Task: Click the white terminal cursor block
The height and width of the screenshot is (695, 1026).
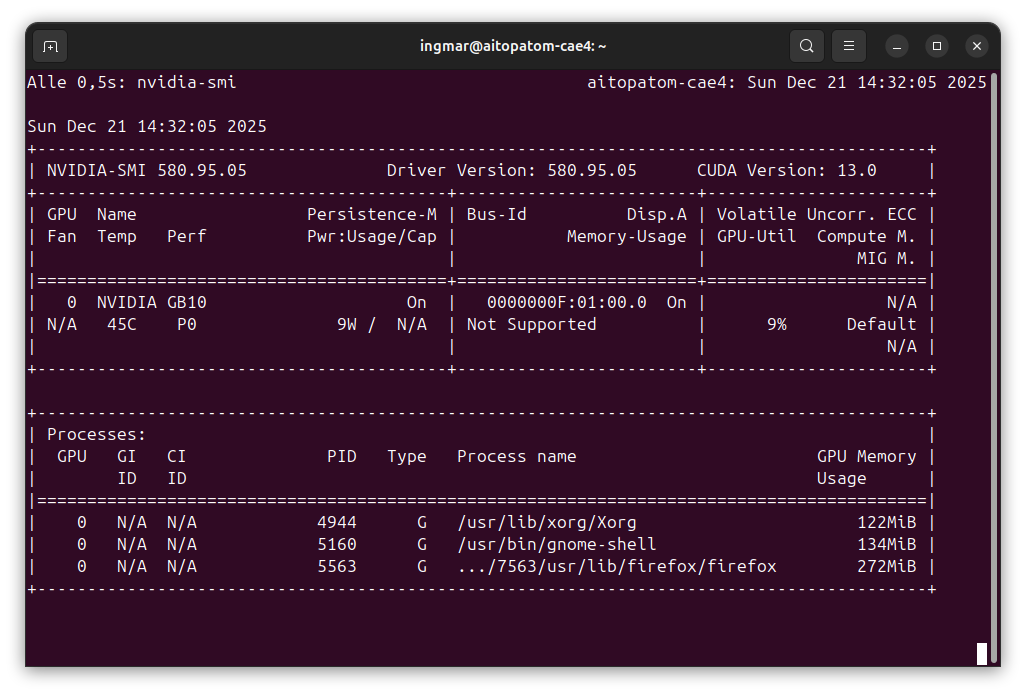Action: pos(982,654)
